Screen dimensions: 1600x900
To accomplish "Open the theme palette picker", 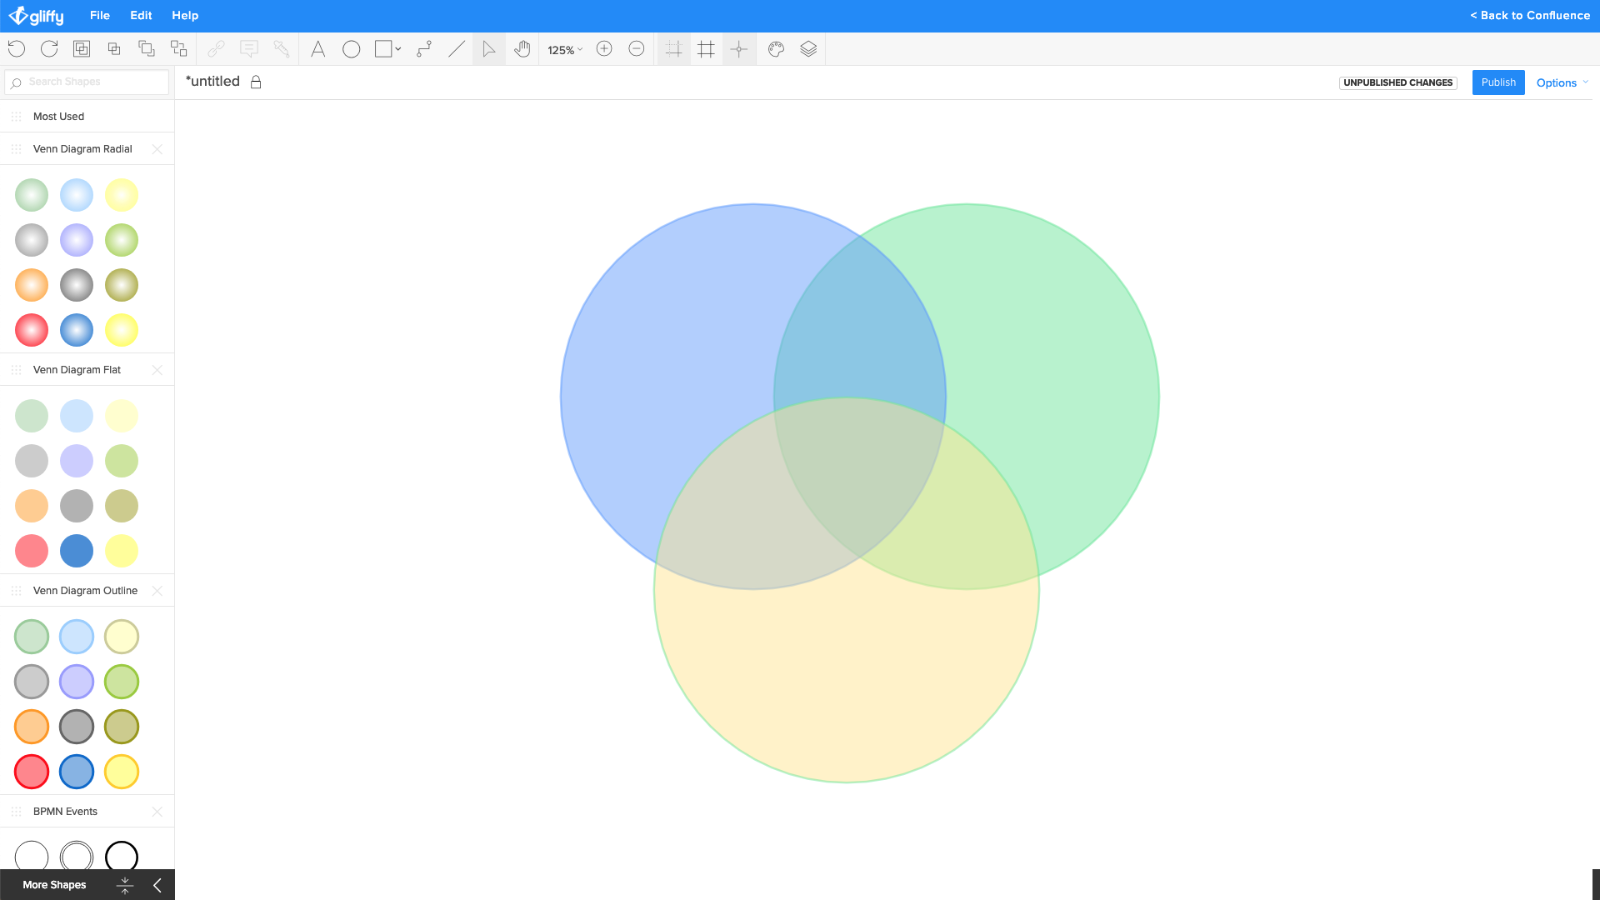I will pos(776,48).
